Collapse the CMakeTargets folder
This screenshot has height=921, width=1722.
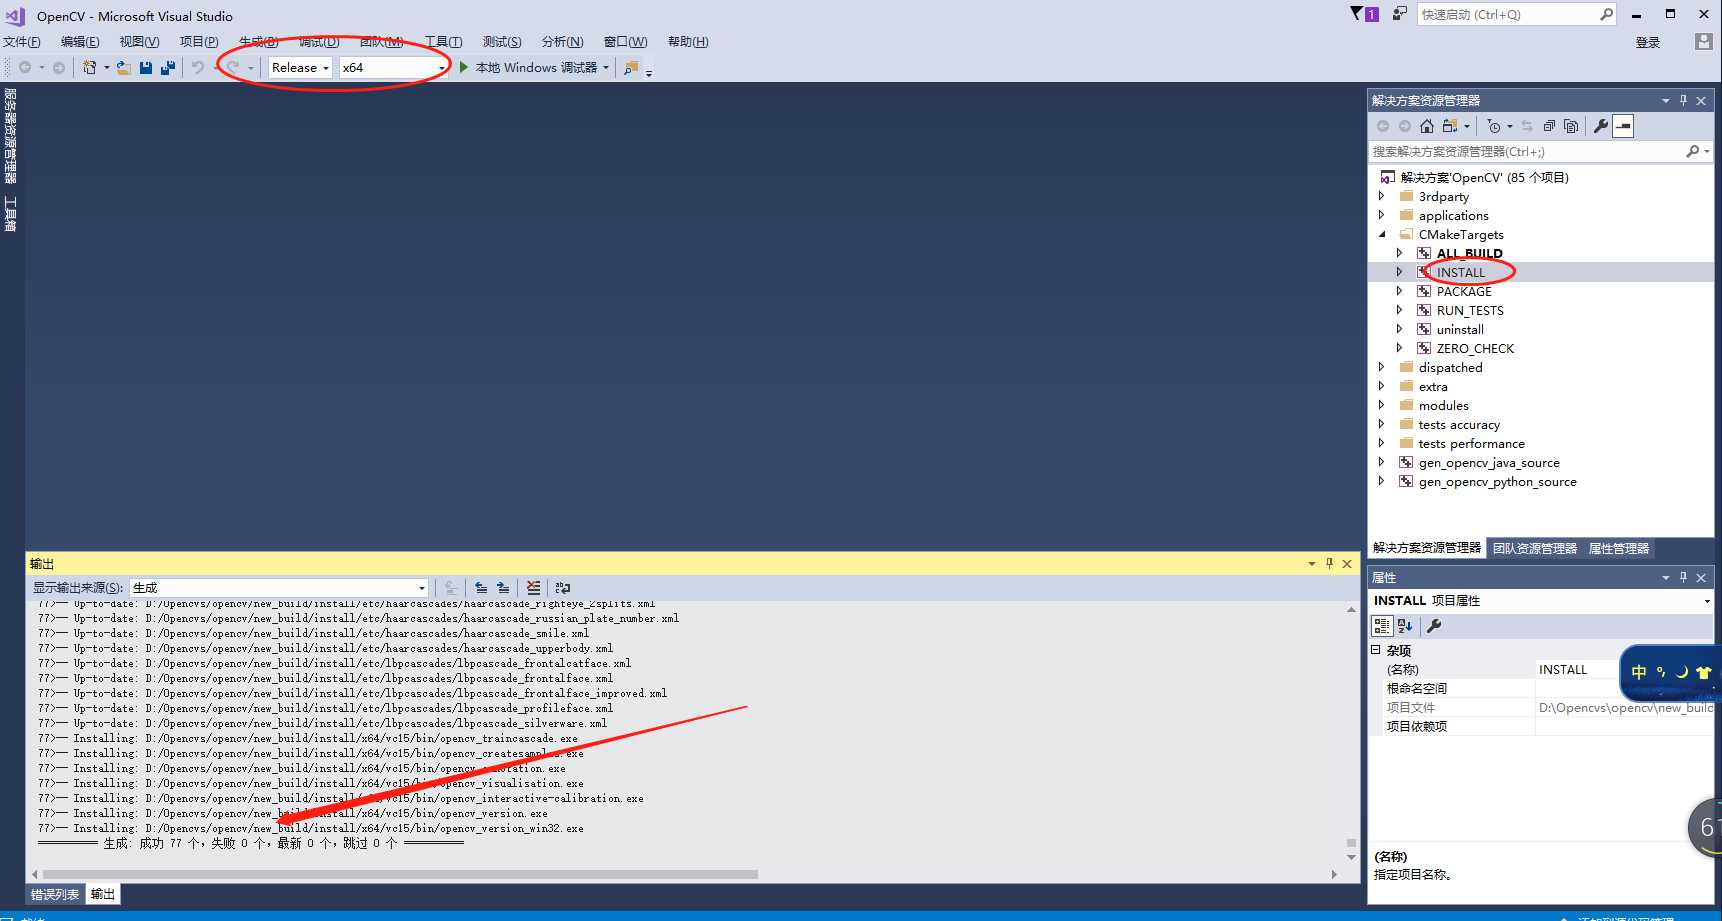tap(1382, 234)
